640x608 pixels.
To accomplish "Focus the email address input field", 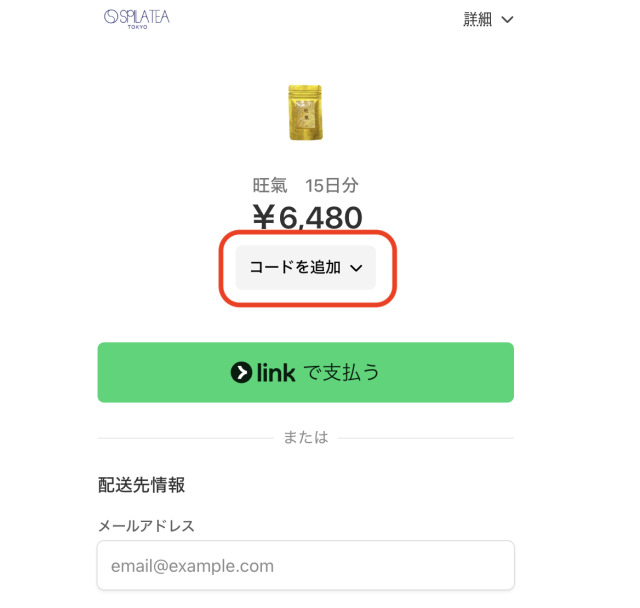I will click(305, 566).
